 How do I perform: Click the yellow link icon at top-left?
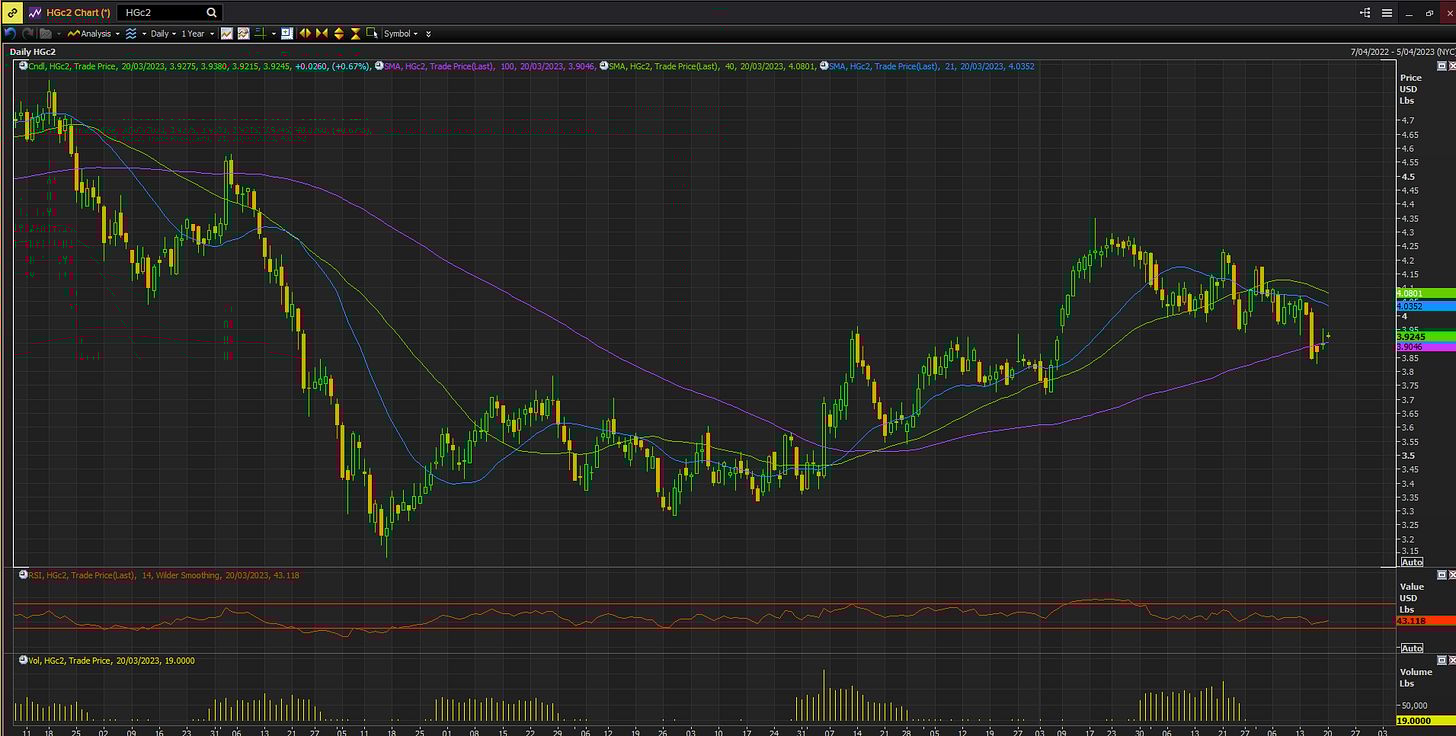[x=12, y=13]
